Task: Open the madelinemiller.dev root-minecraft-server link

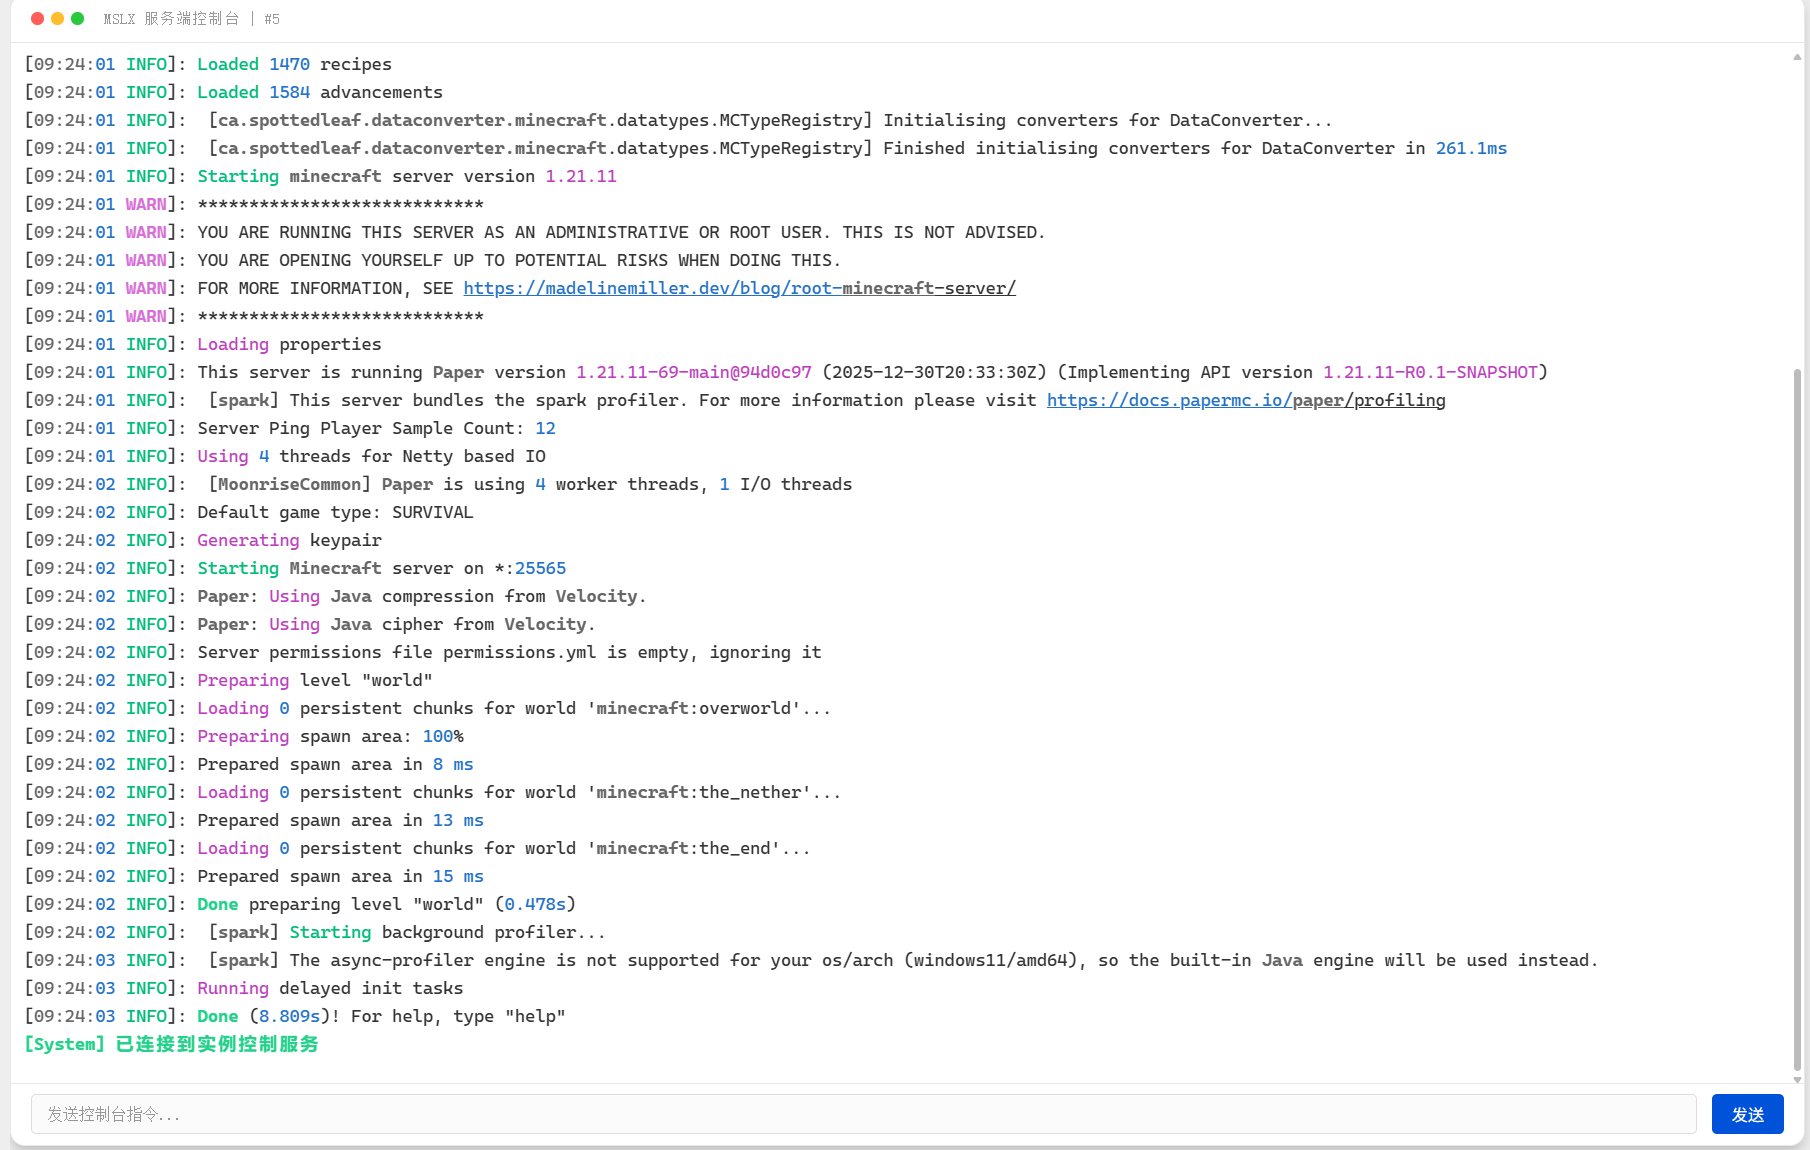Action: tap(739, 288)
